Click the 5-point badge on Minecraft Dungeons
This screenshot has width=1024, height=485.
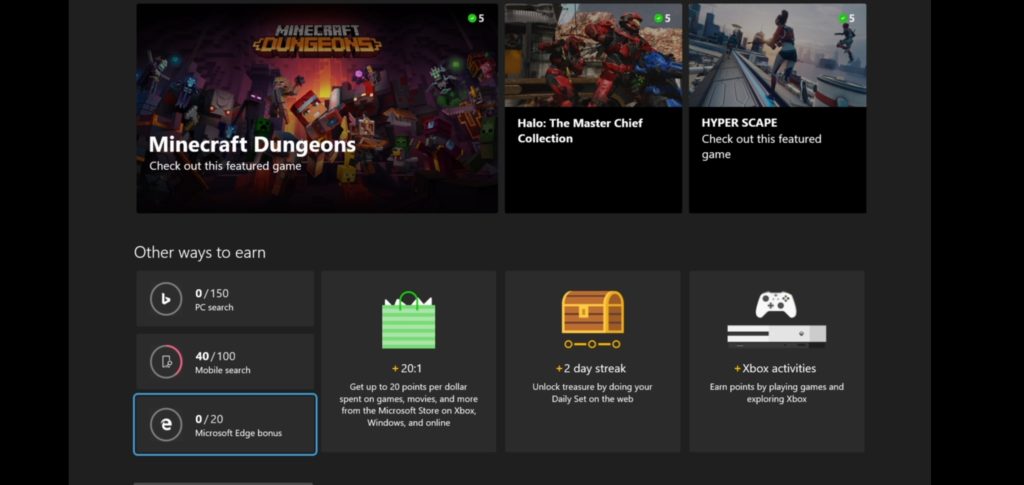point(476,18)
